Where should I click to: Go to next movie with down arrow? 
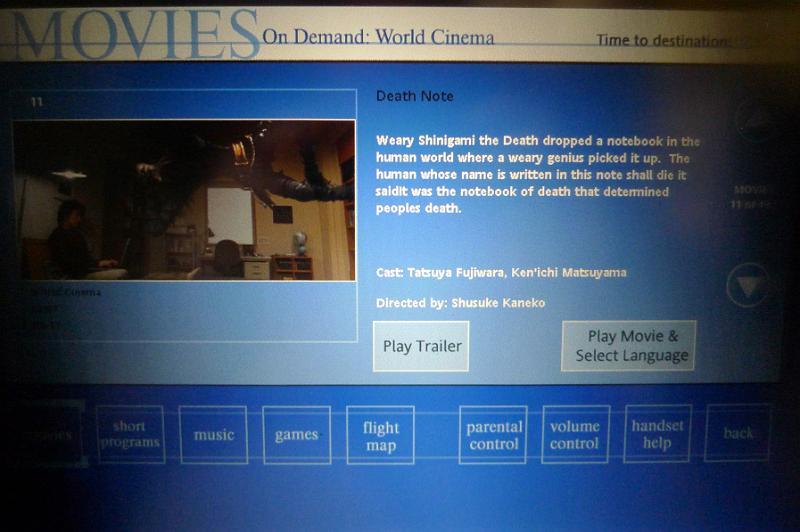748,285
